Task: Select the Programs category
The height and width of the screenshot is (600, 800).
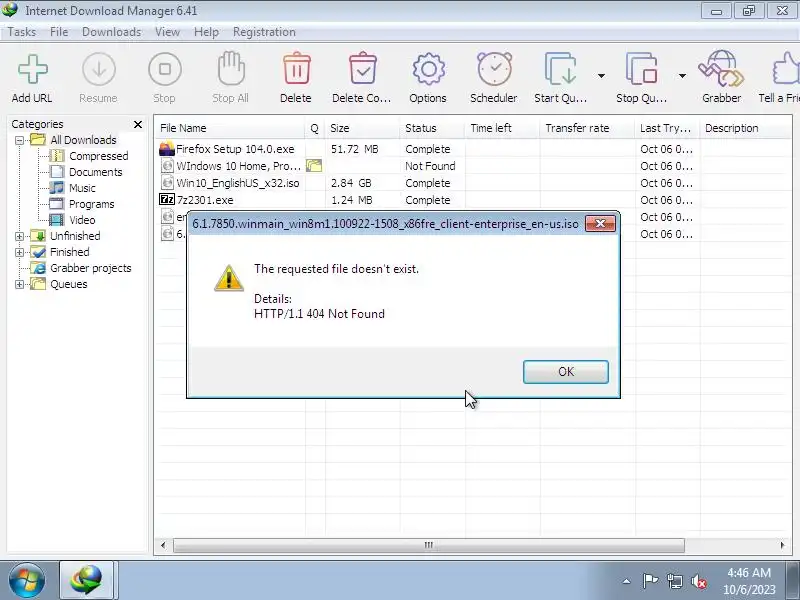Action: click(91, 204)
